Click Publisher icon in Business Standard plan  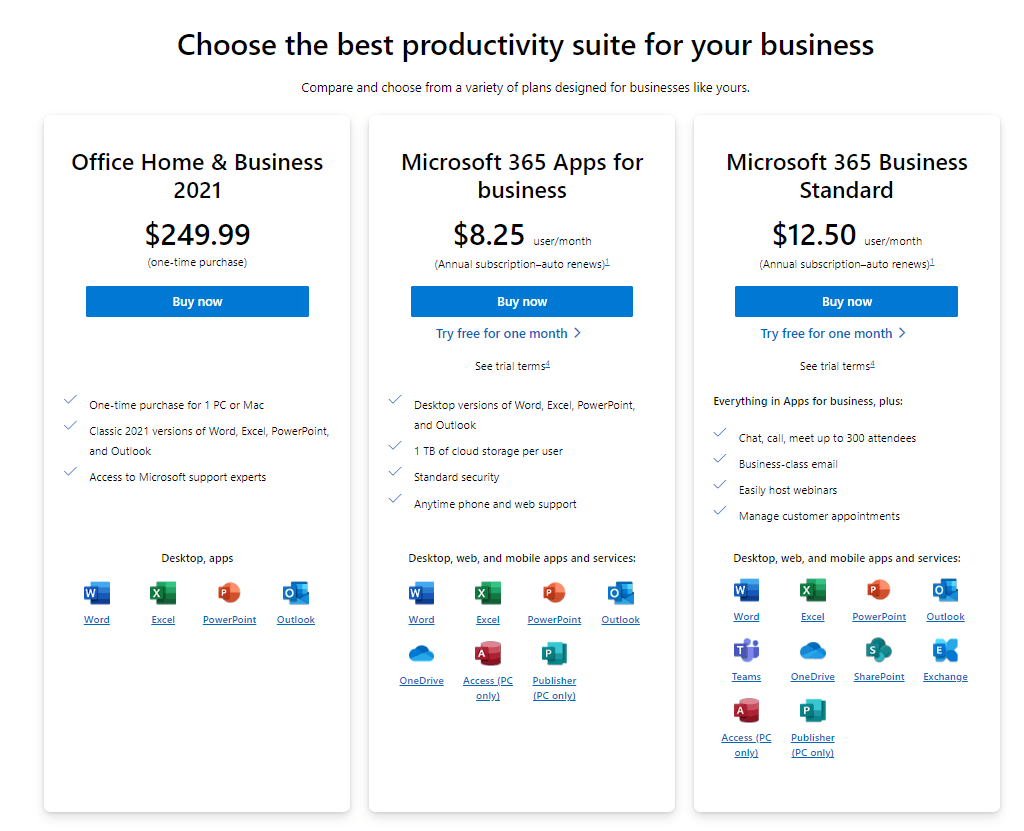pos(812,710)
